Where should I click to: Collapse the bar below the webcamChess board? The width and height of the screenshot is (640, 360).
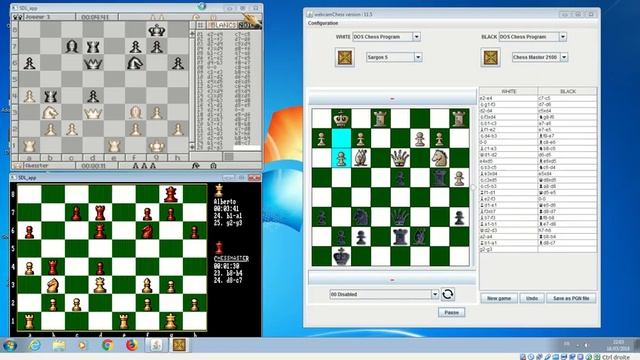coord(392,280)
